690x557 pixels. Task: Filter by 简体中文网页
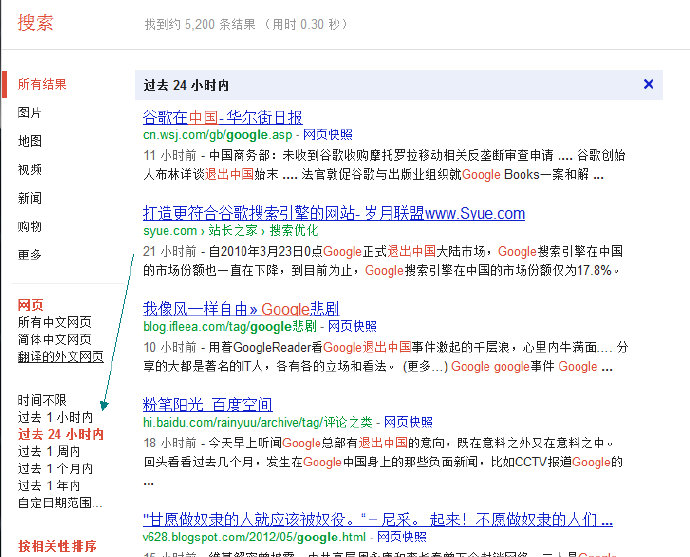55,339
